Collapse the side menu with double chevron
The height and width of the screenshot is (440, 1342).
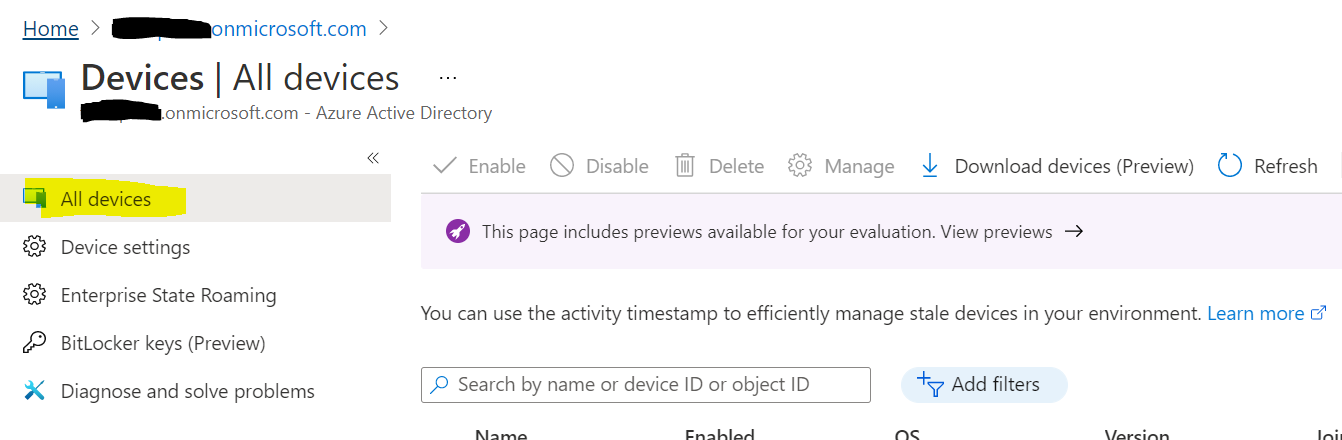click(373, 158)
